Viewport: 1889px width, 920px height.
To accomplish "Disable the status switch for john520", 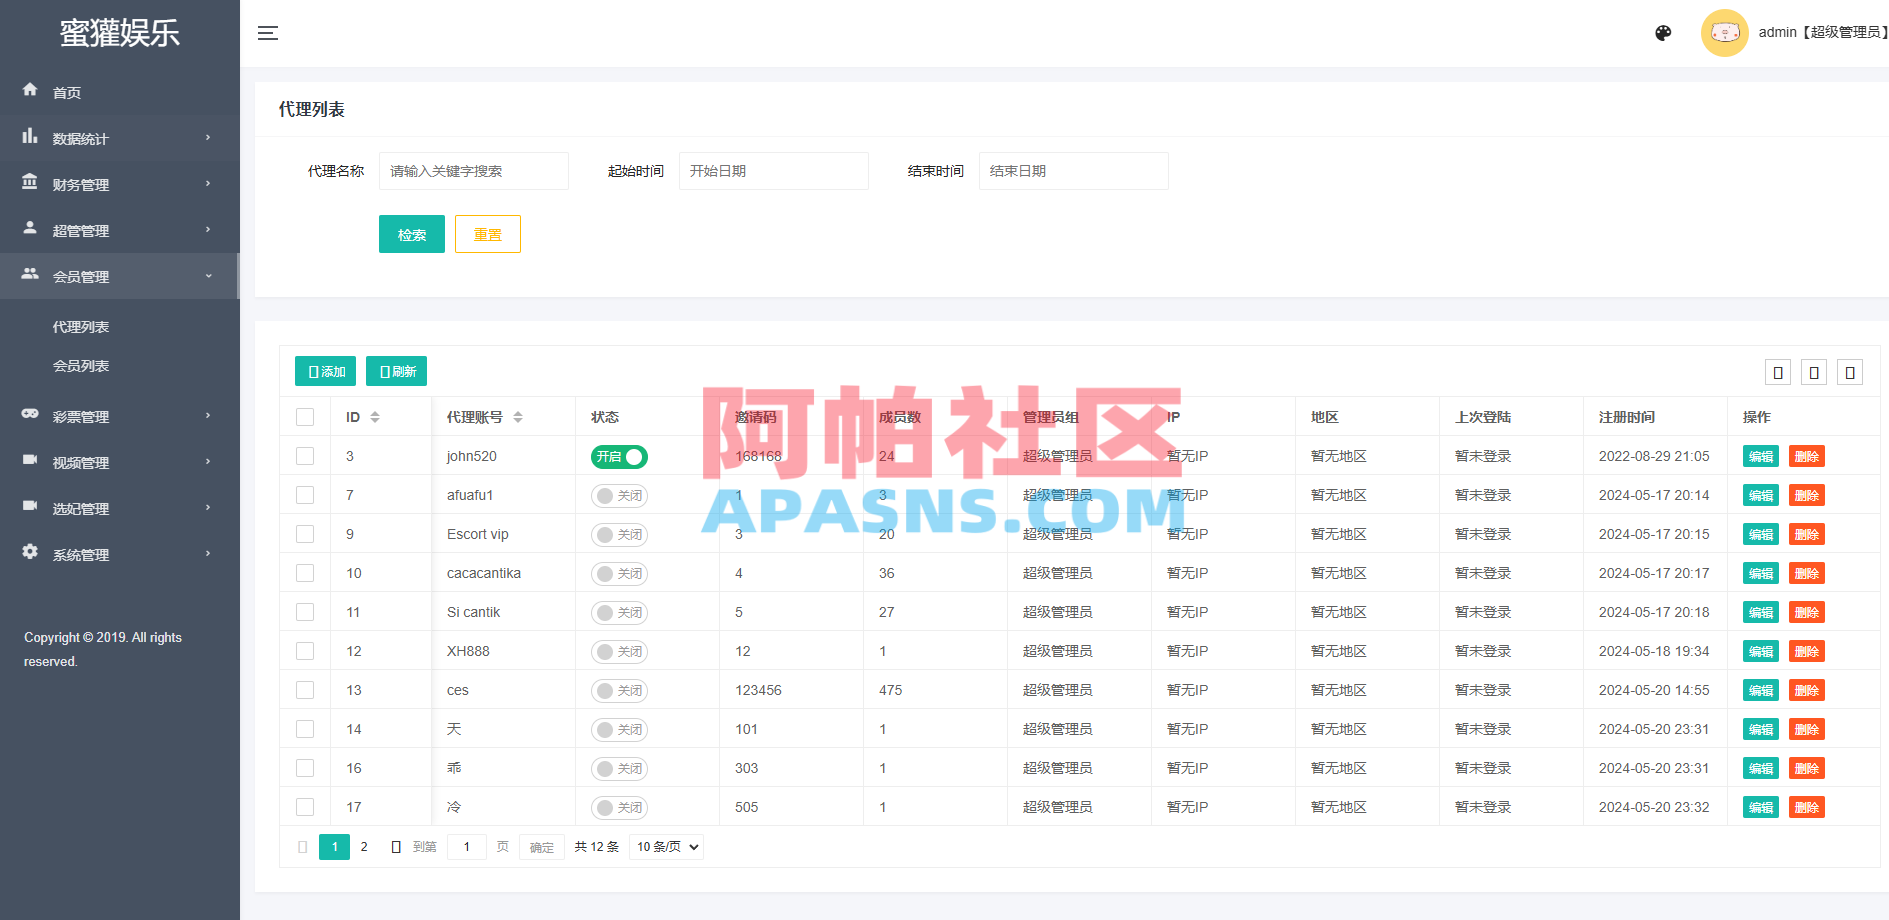I will pyautogui.click(x=618, y=456).
